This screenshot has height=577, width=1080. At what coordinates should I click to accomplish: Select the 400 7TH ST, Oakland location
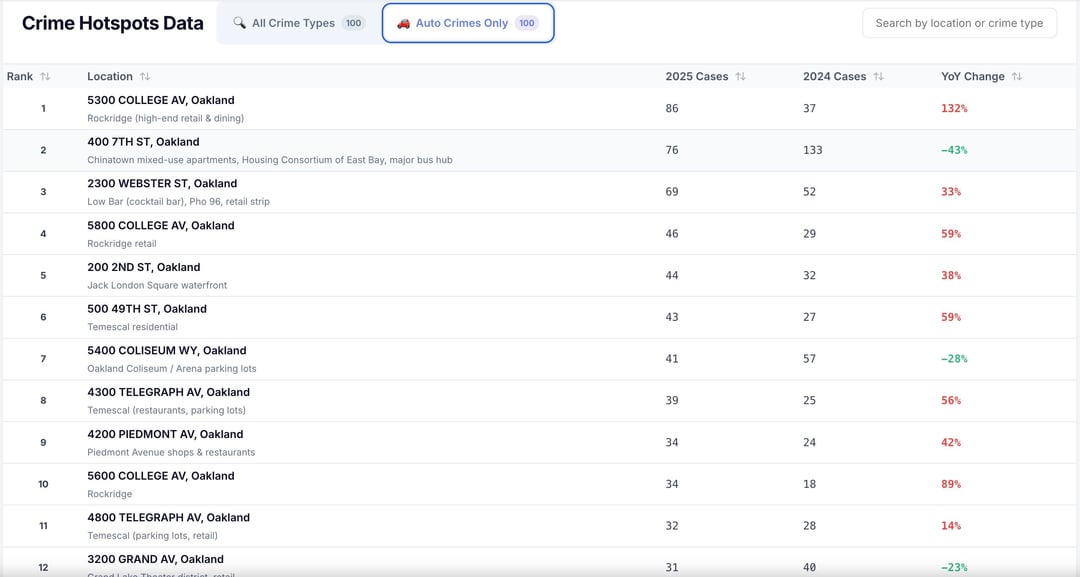coord(143,142)
